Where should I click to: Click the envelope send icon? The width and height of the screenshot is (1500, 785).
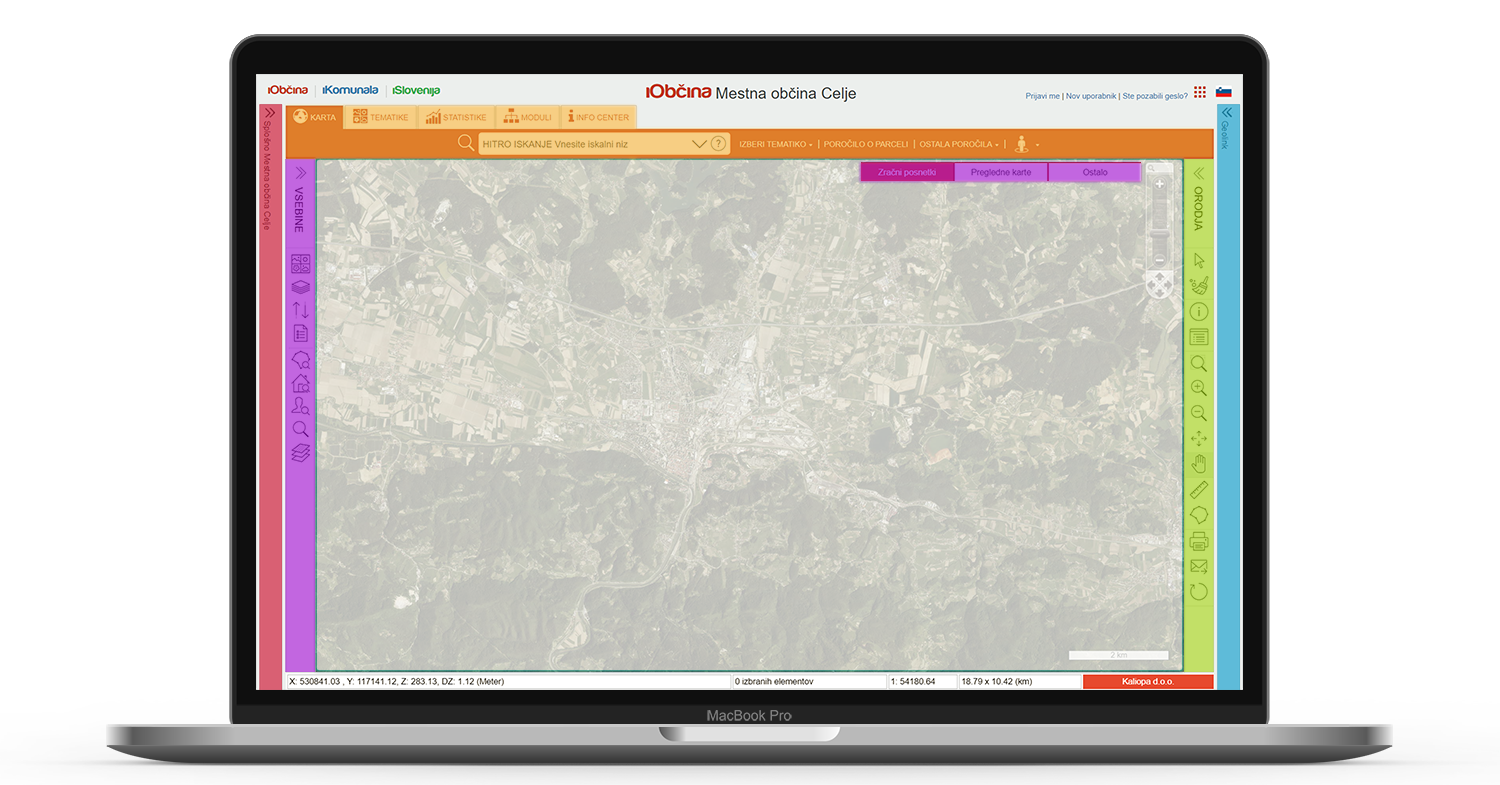click(1198, 566)
